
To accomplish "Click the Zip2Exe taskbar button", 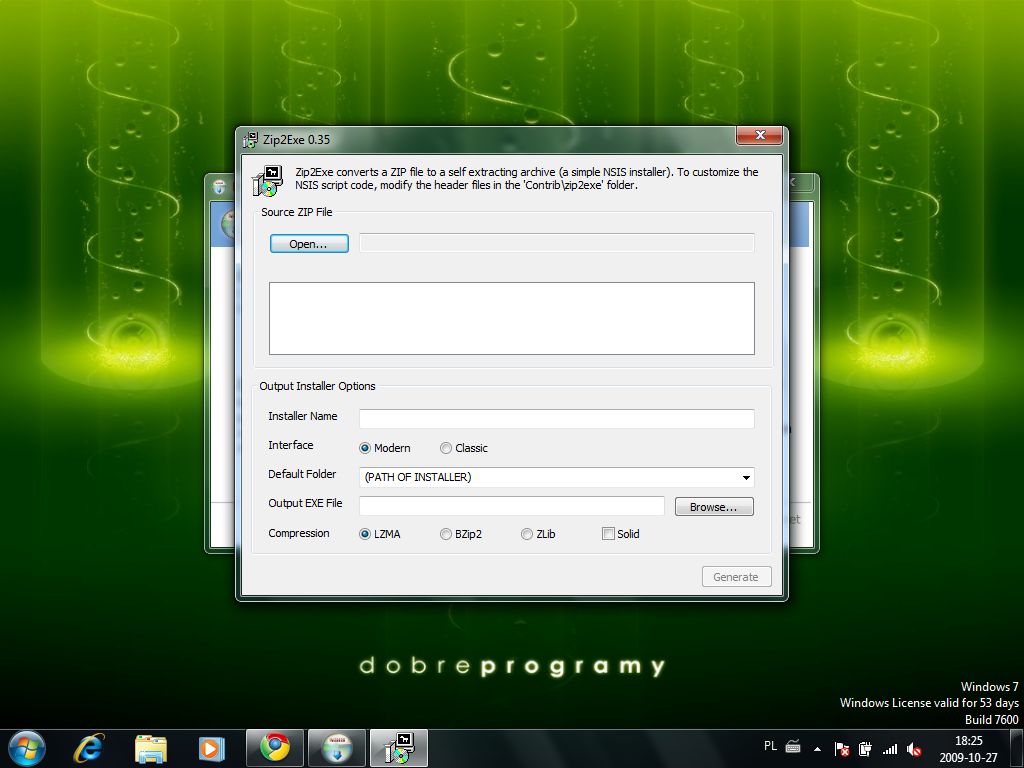I will tap(398, 748).
